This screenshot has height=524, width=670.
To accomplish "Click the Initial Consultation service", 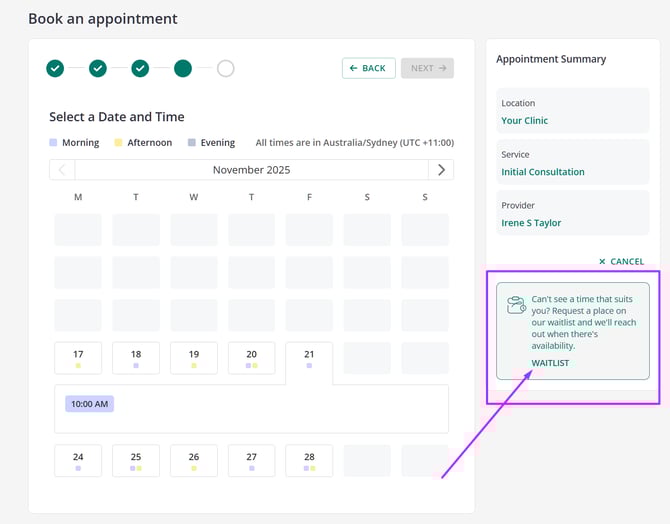I will click(x=543, y=172).
